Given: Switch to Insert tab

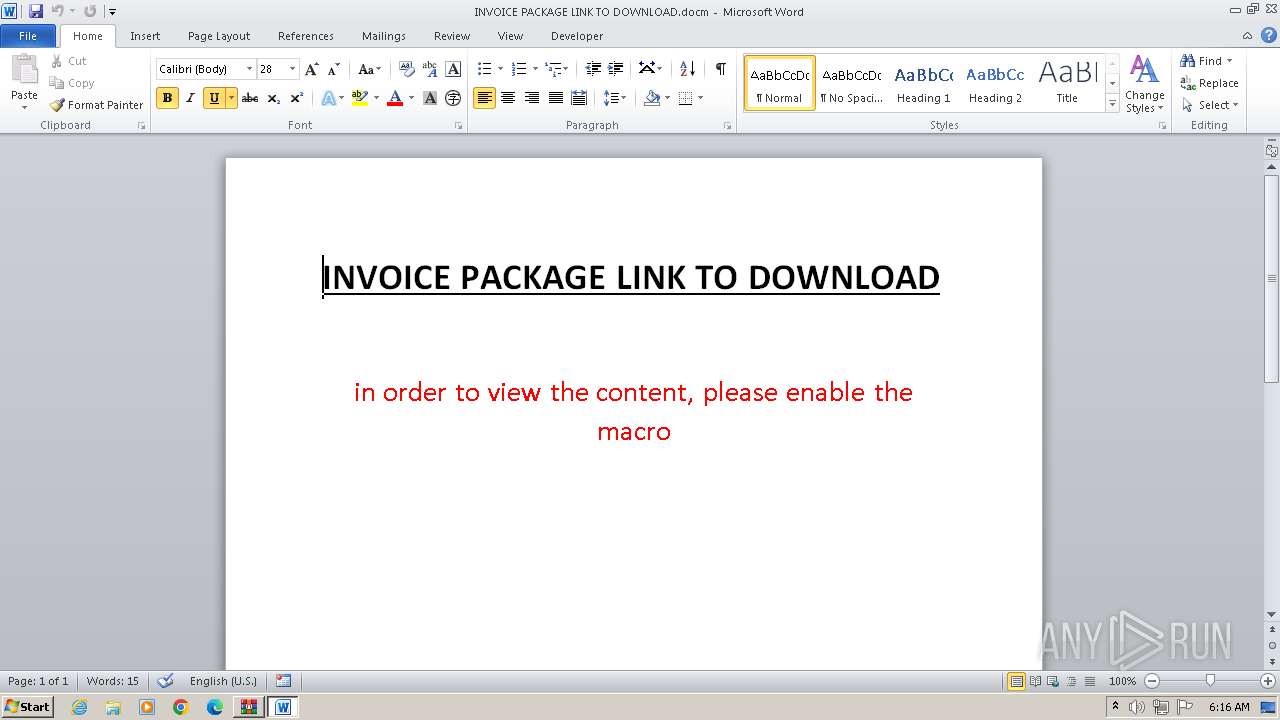Looking at the screenshot, I should click(x=145, y=36).
